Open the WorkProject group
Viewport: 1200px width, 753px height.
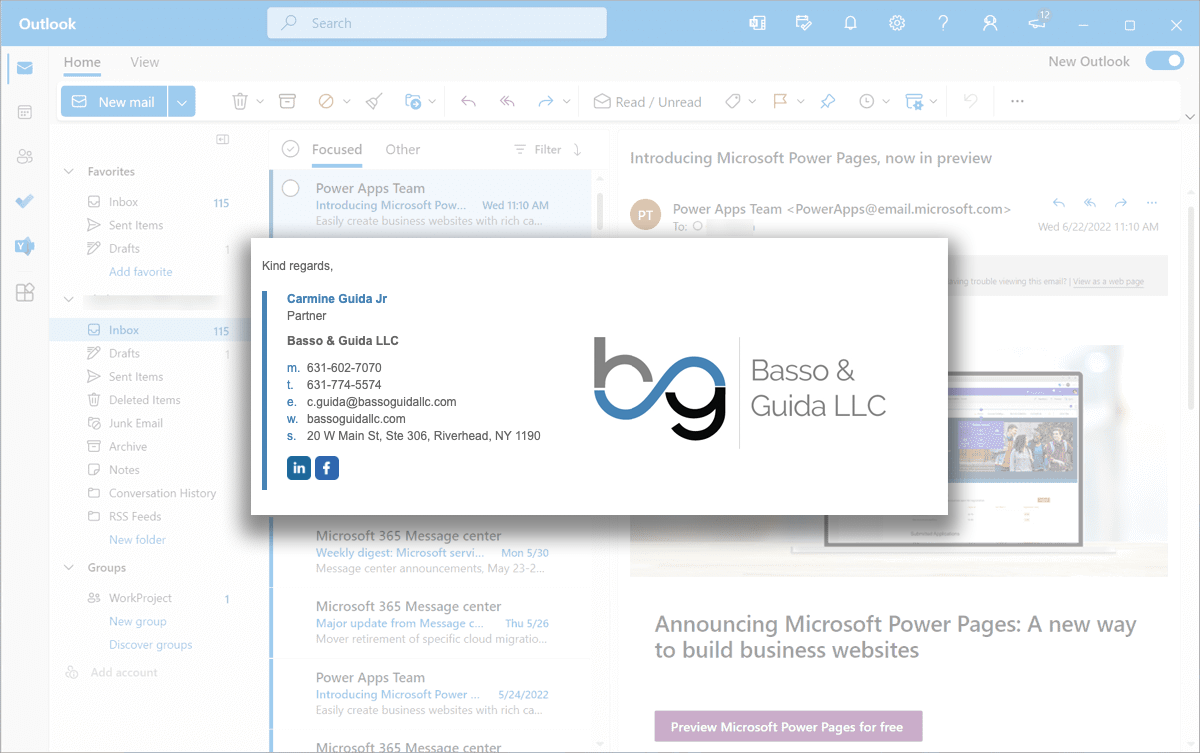141,598
